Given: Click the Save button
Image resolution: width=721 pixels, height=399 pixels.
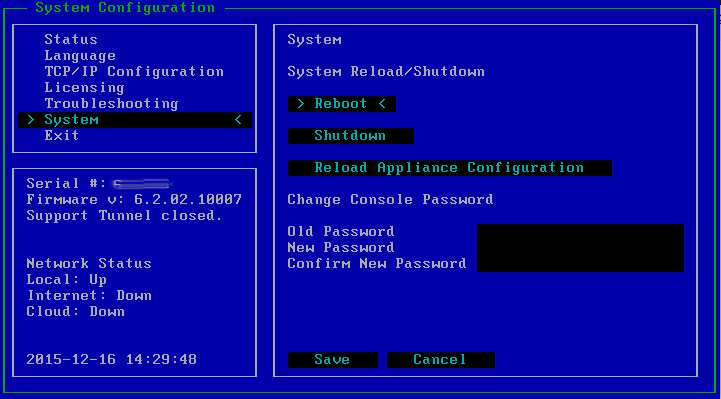Looking at the screenshot, I should (333, 360).
